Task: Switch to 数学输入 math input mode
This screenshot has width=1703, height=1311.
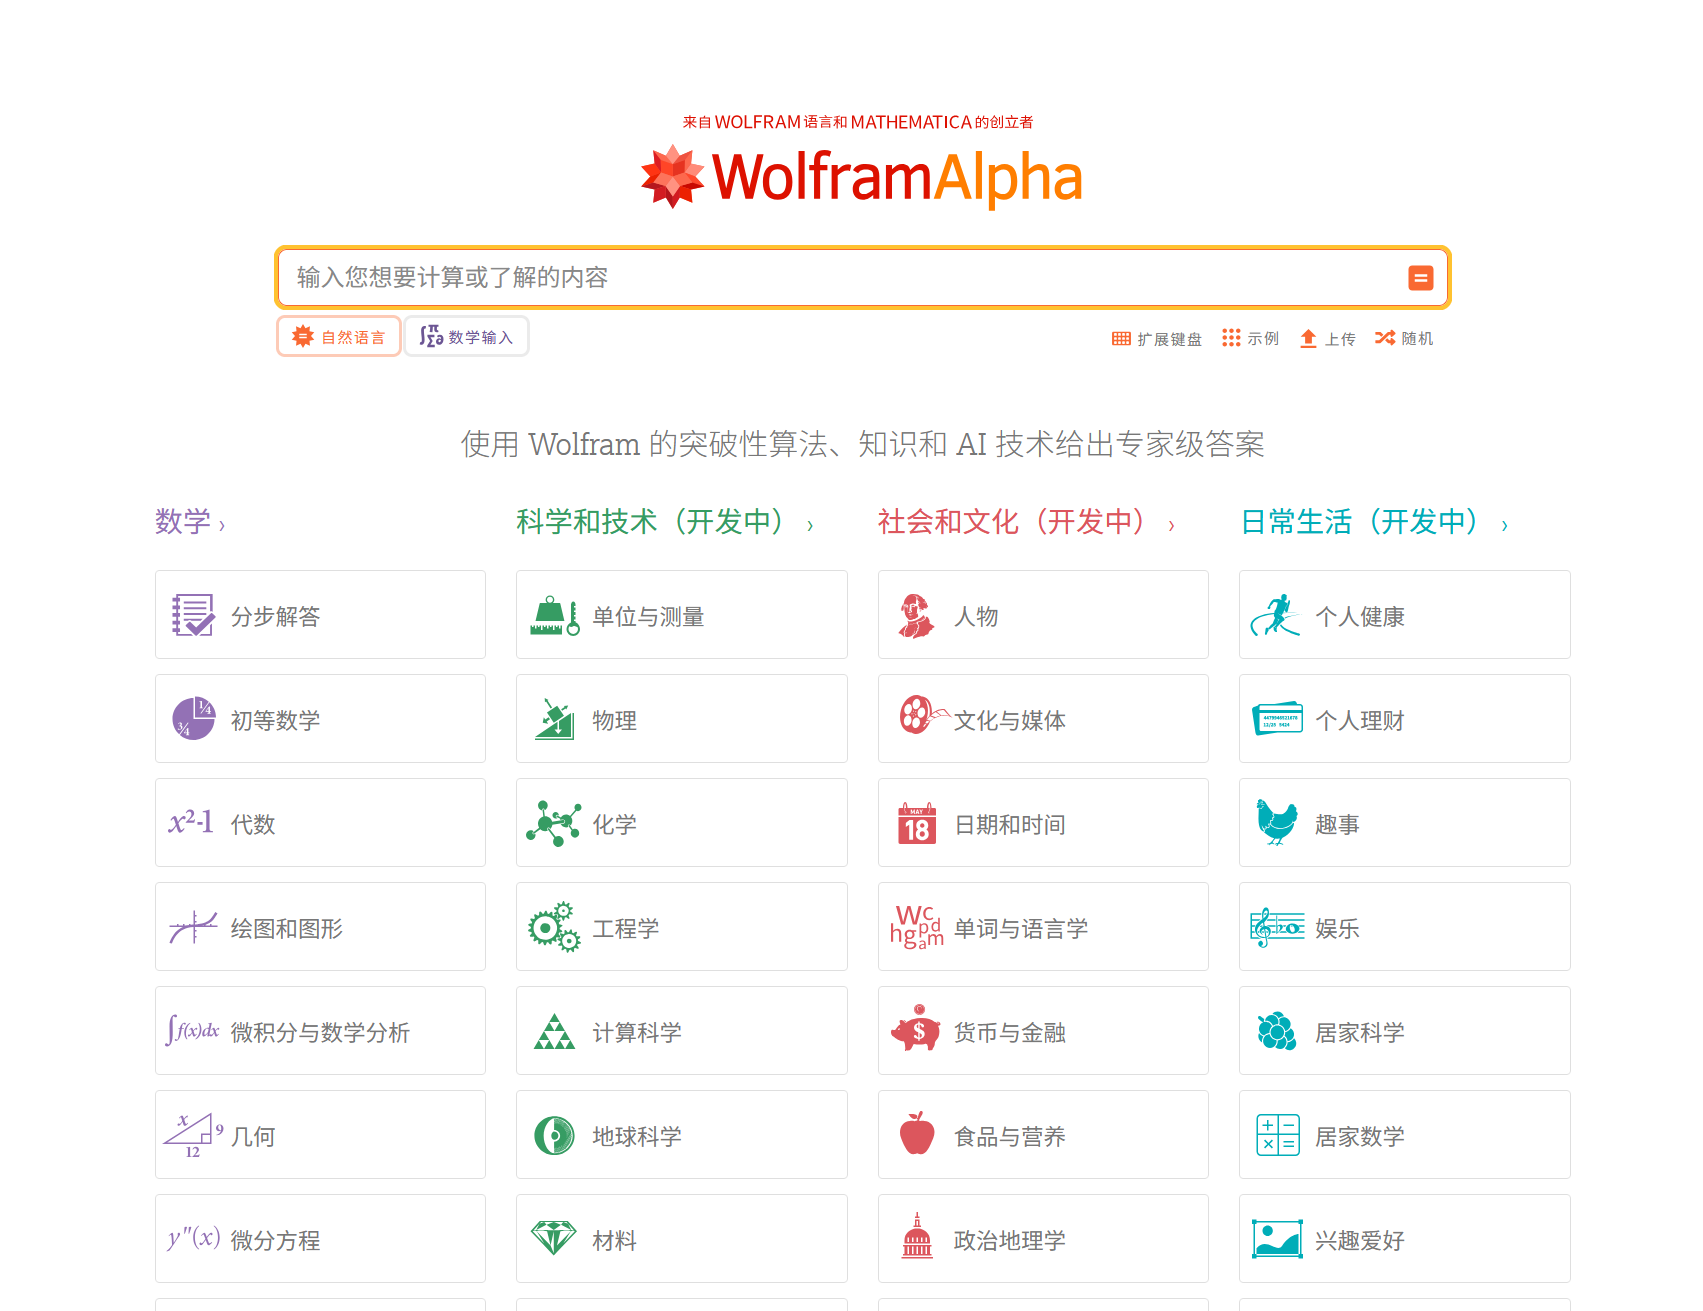Action: pyautogui.click(x=466, y=336)
